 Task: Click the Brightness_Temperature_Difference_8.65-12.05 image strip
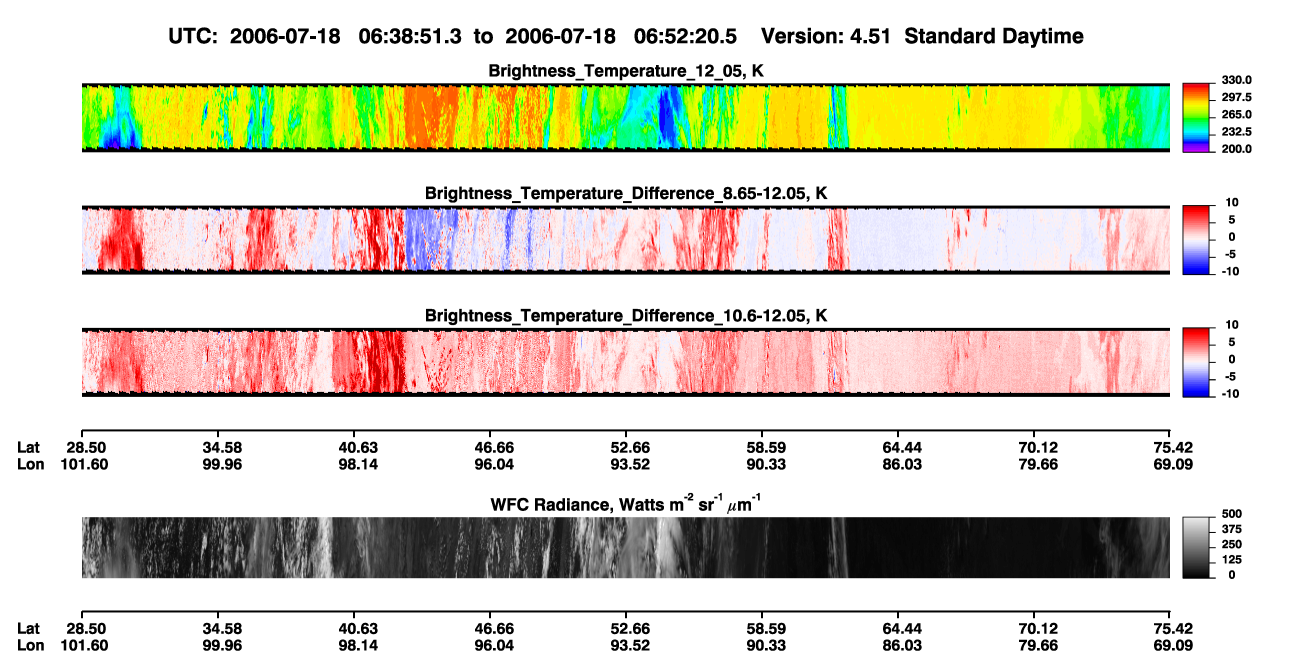[625, 240]
